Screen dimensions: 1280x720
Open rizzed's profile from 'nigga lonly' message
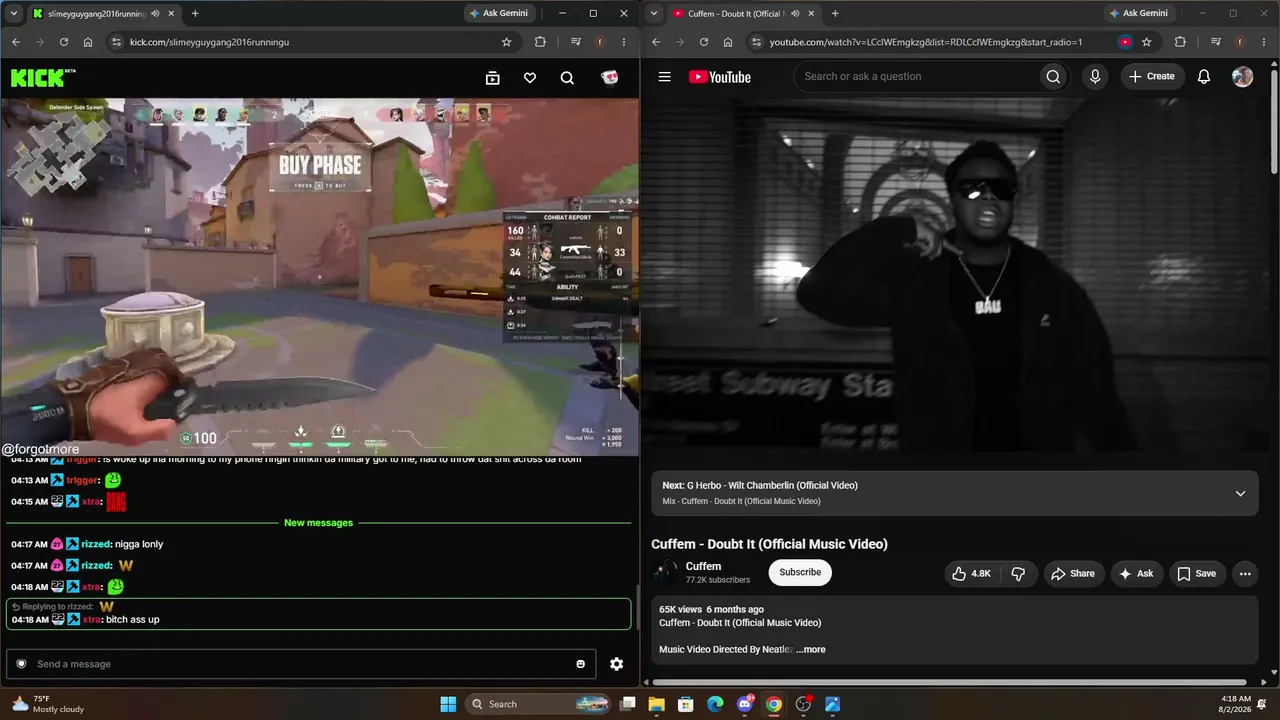point(96,544)
